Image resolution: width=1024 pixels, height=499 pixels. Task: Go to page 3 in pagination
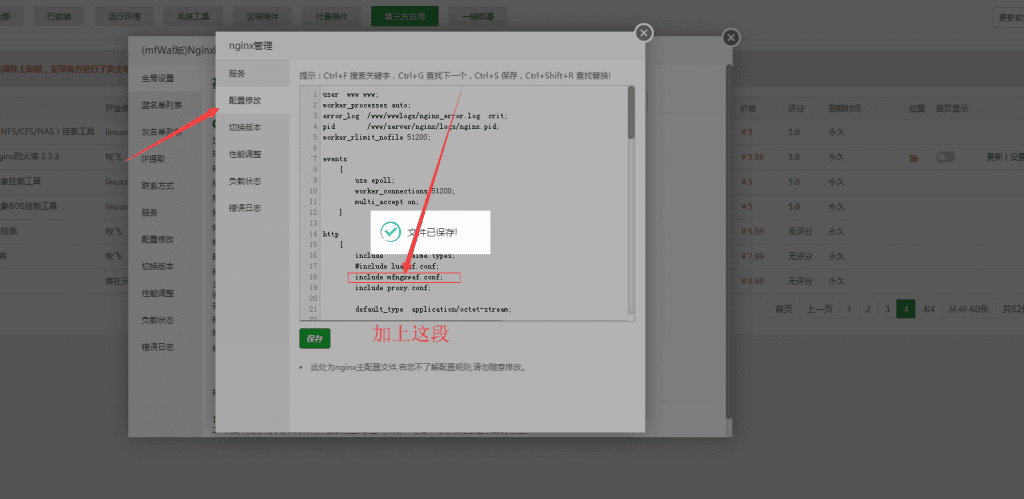tap(887, 309)
